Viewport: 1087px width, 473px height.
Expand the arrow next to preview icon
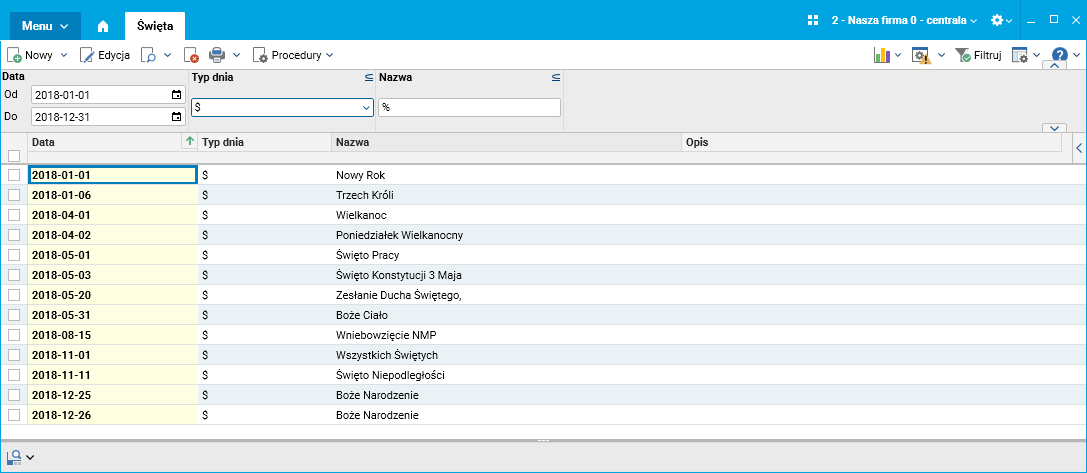pos(167,55)
